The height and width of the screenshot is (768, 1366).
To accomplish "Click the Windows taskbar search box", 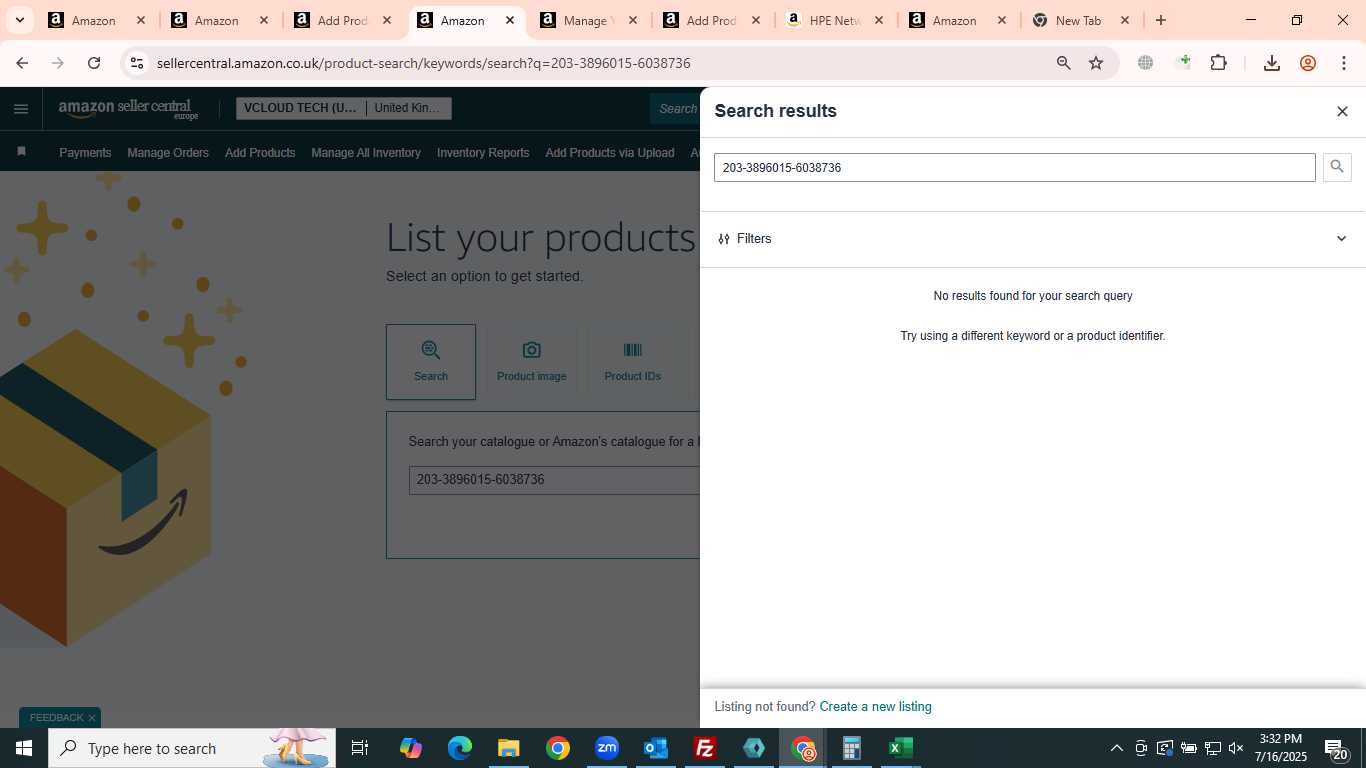I will pos(192,748).
